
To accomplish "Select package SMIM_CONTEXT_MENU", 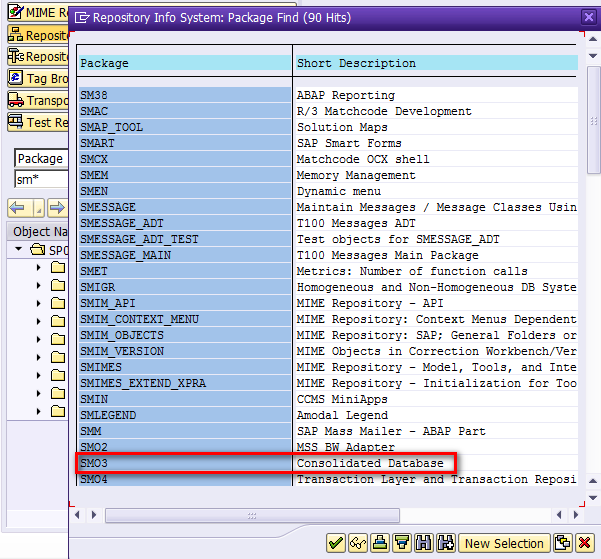I will coord(185,319).
